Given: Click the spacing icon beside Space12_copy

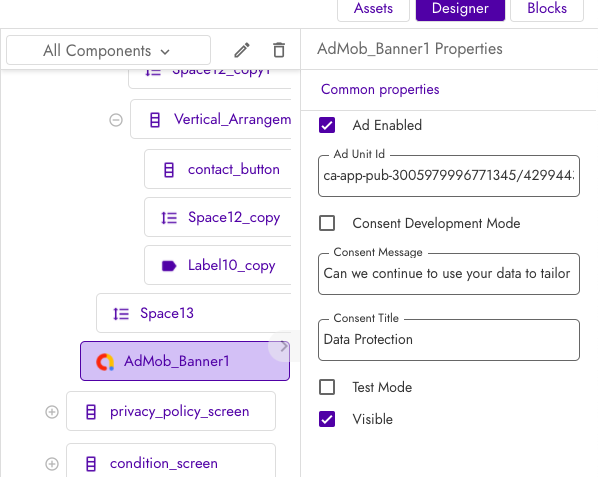Looking at the screenshot, I should (x=169, y=218).
